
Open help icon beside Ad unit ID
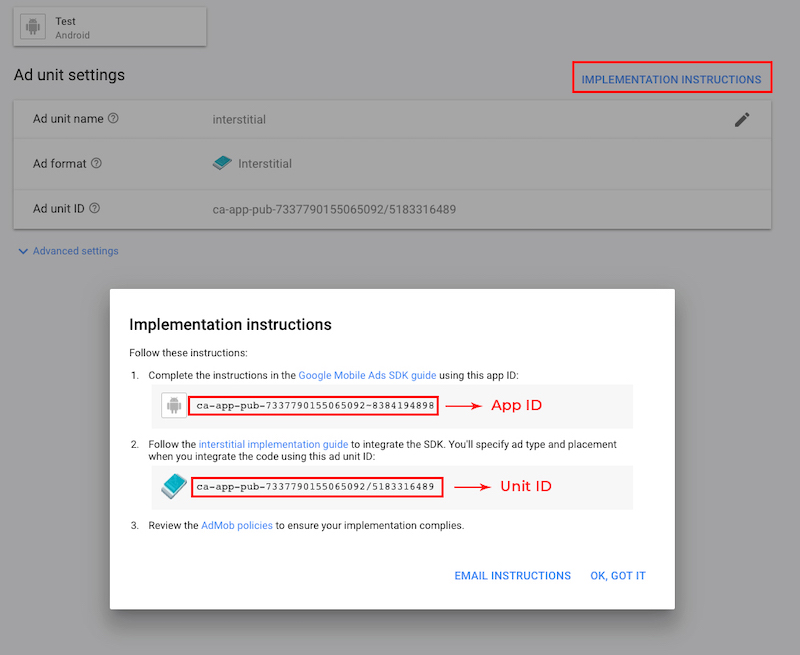click(x=94, y=208)
